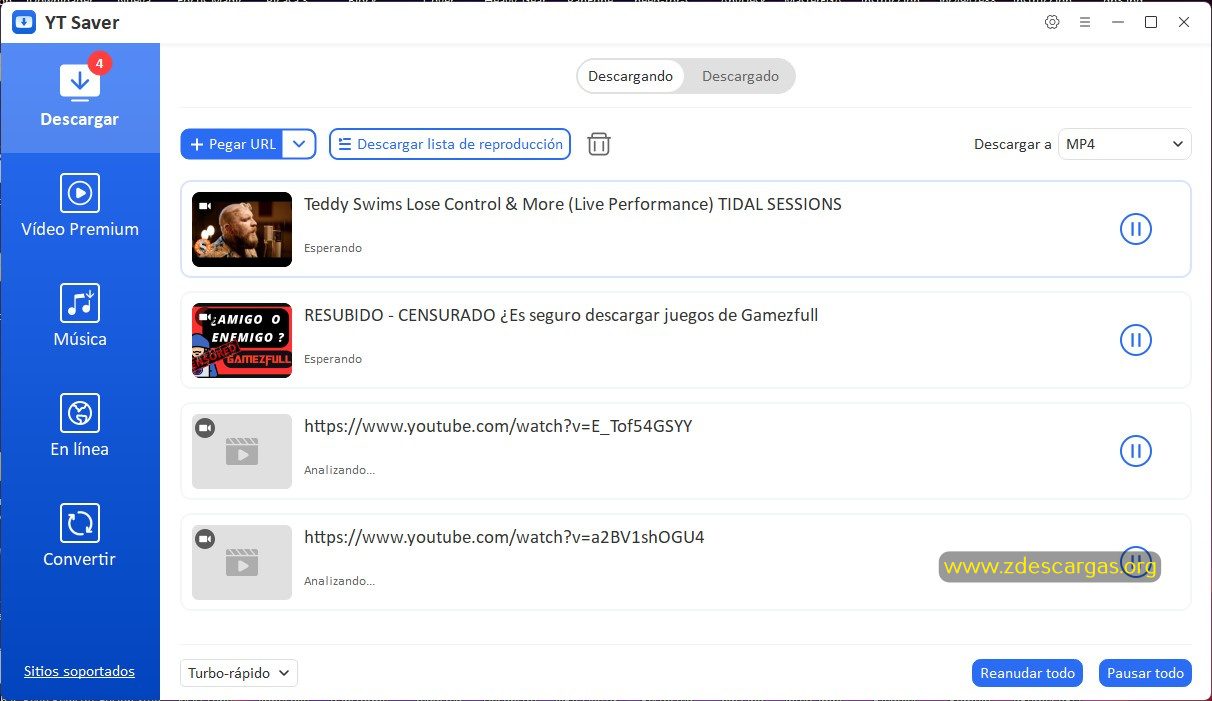Click Pausar todo button
Viewport: 1212px width, 701px height.
coord(1145,673)
